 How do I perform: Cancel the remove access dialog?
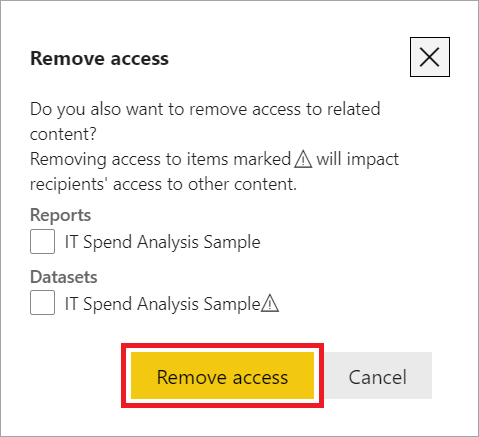point(378,375)
